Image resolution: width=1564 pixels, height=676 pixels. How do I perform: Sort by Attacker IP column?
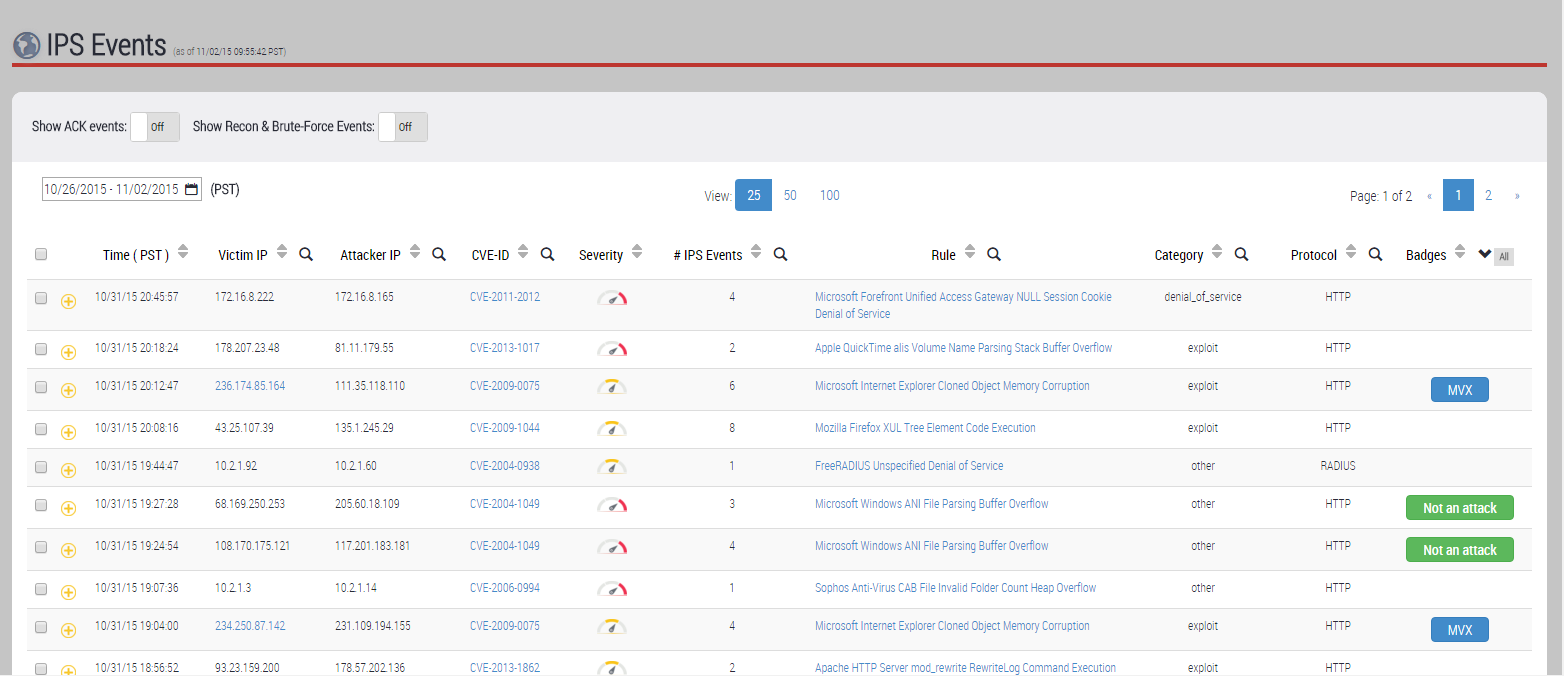[414, 253]
